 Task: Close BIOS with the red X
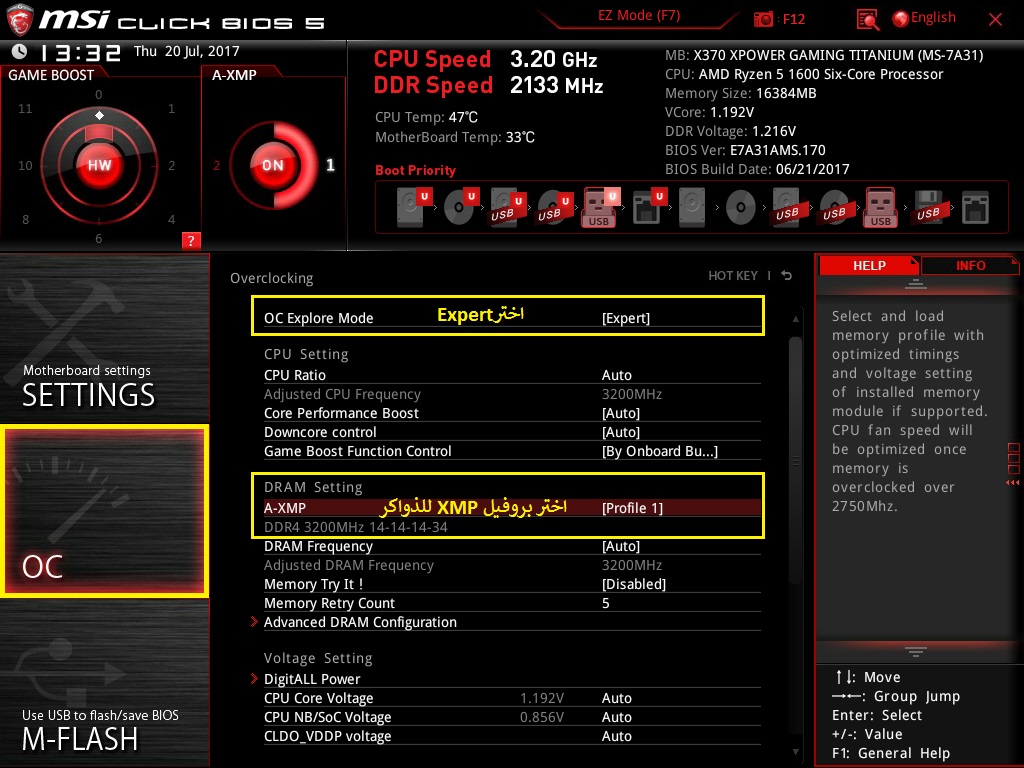tap(995, 20)
